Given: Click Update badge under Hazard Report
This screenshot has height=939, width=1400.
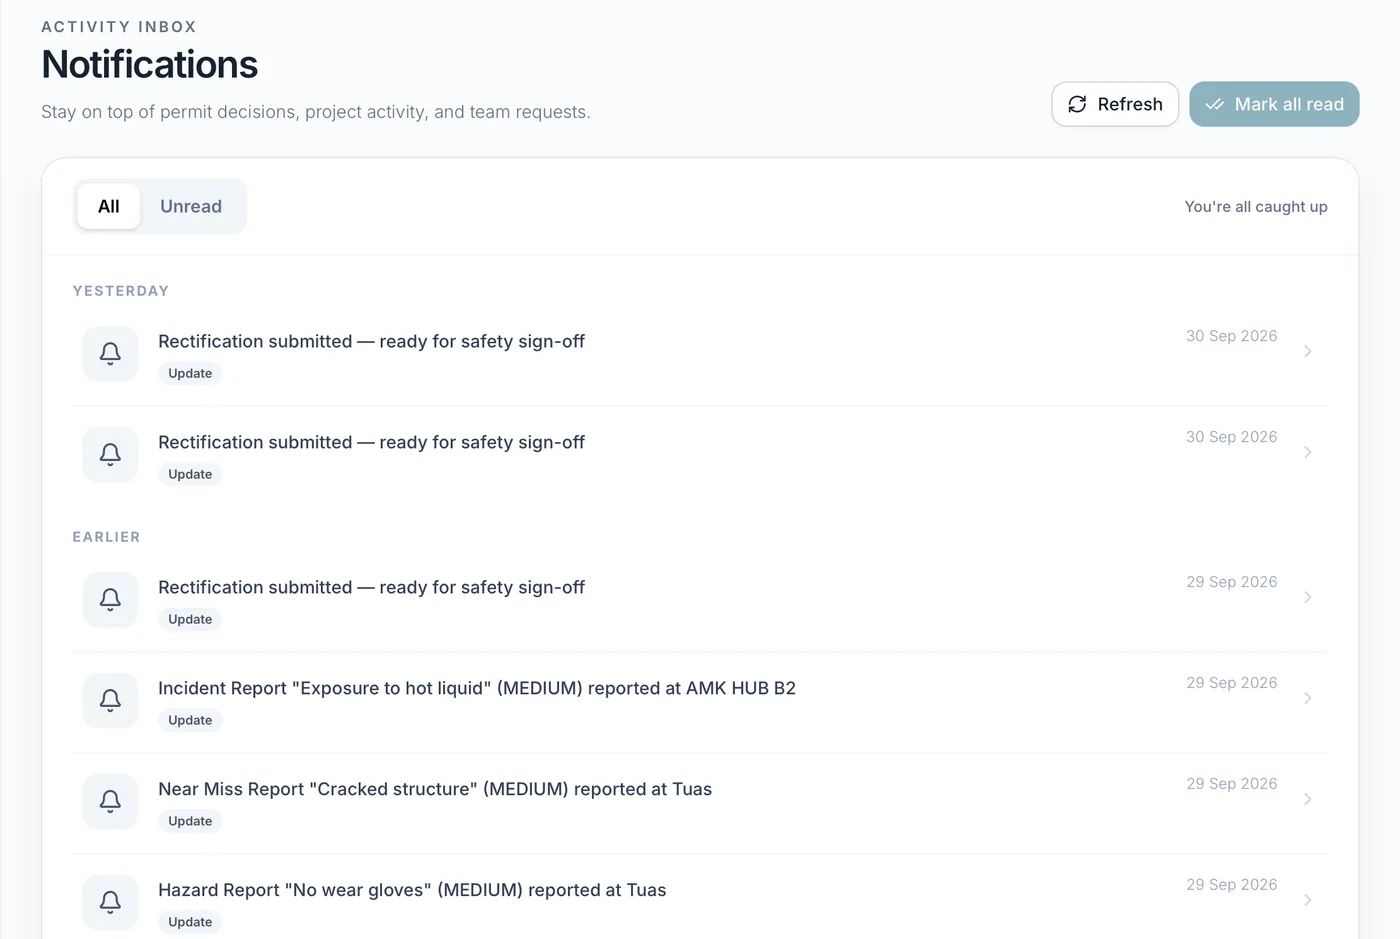Looking at the screenshot, I should pyautogui.click(x=190, y=922).
